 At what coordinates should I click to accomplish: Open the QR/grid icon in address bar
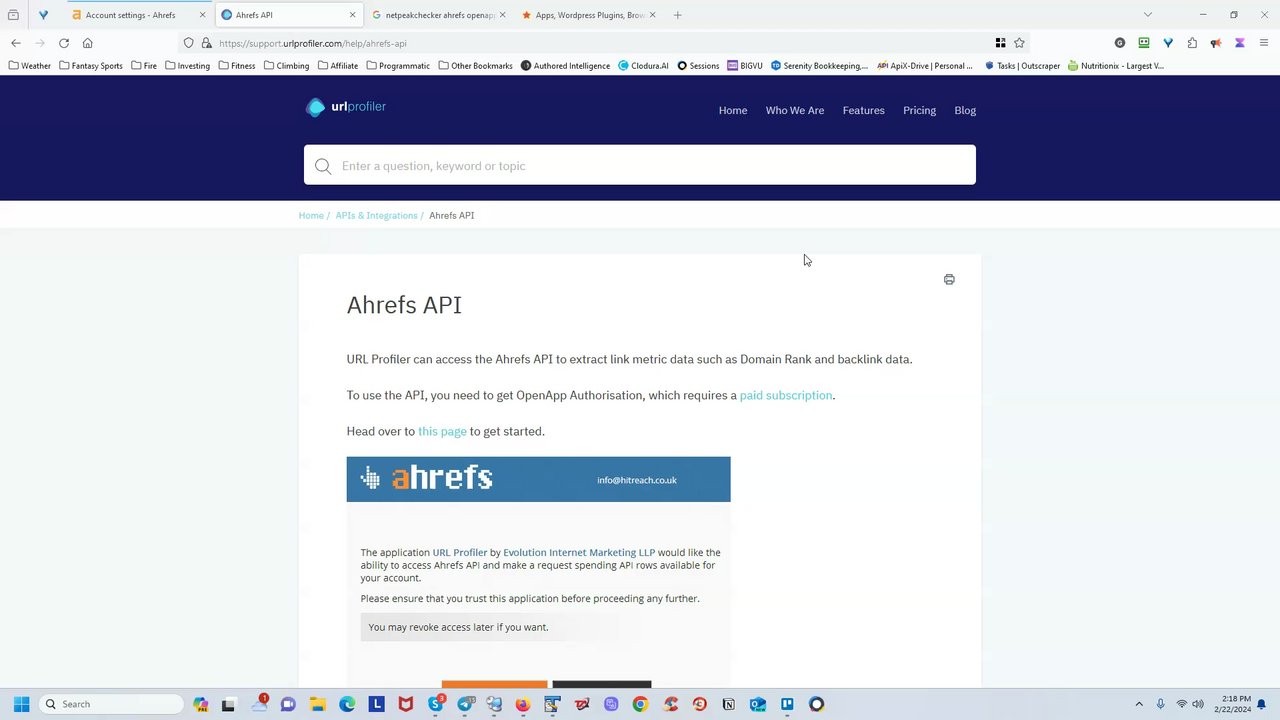[1000, 43]
